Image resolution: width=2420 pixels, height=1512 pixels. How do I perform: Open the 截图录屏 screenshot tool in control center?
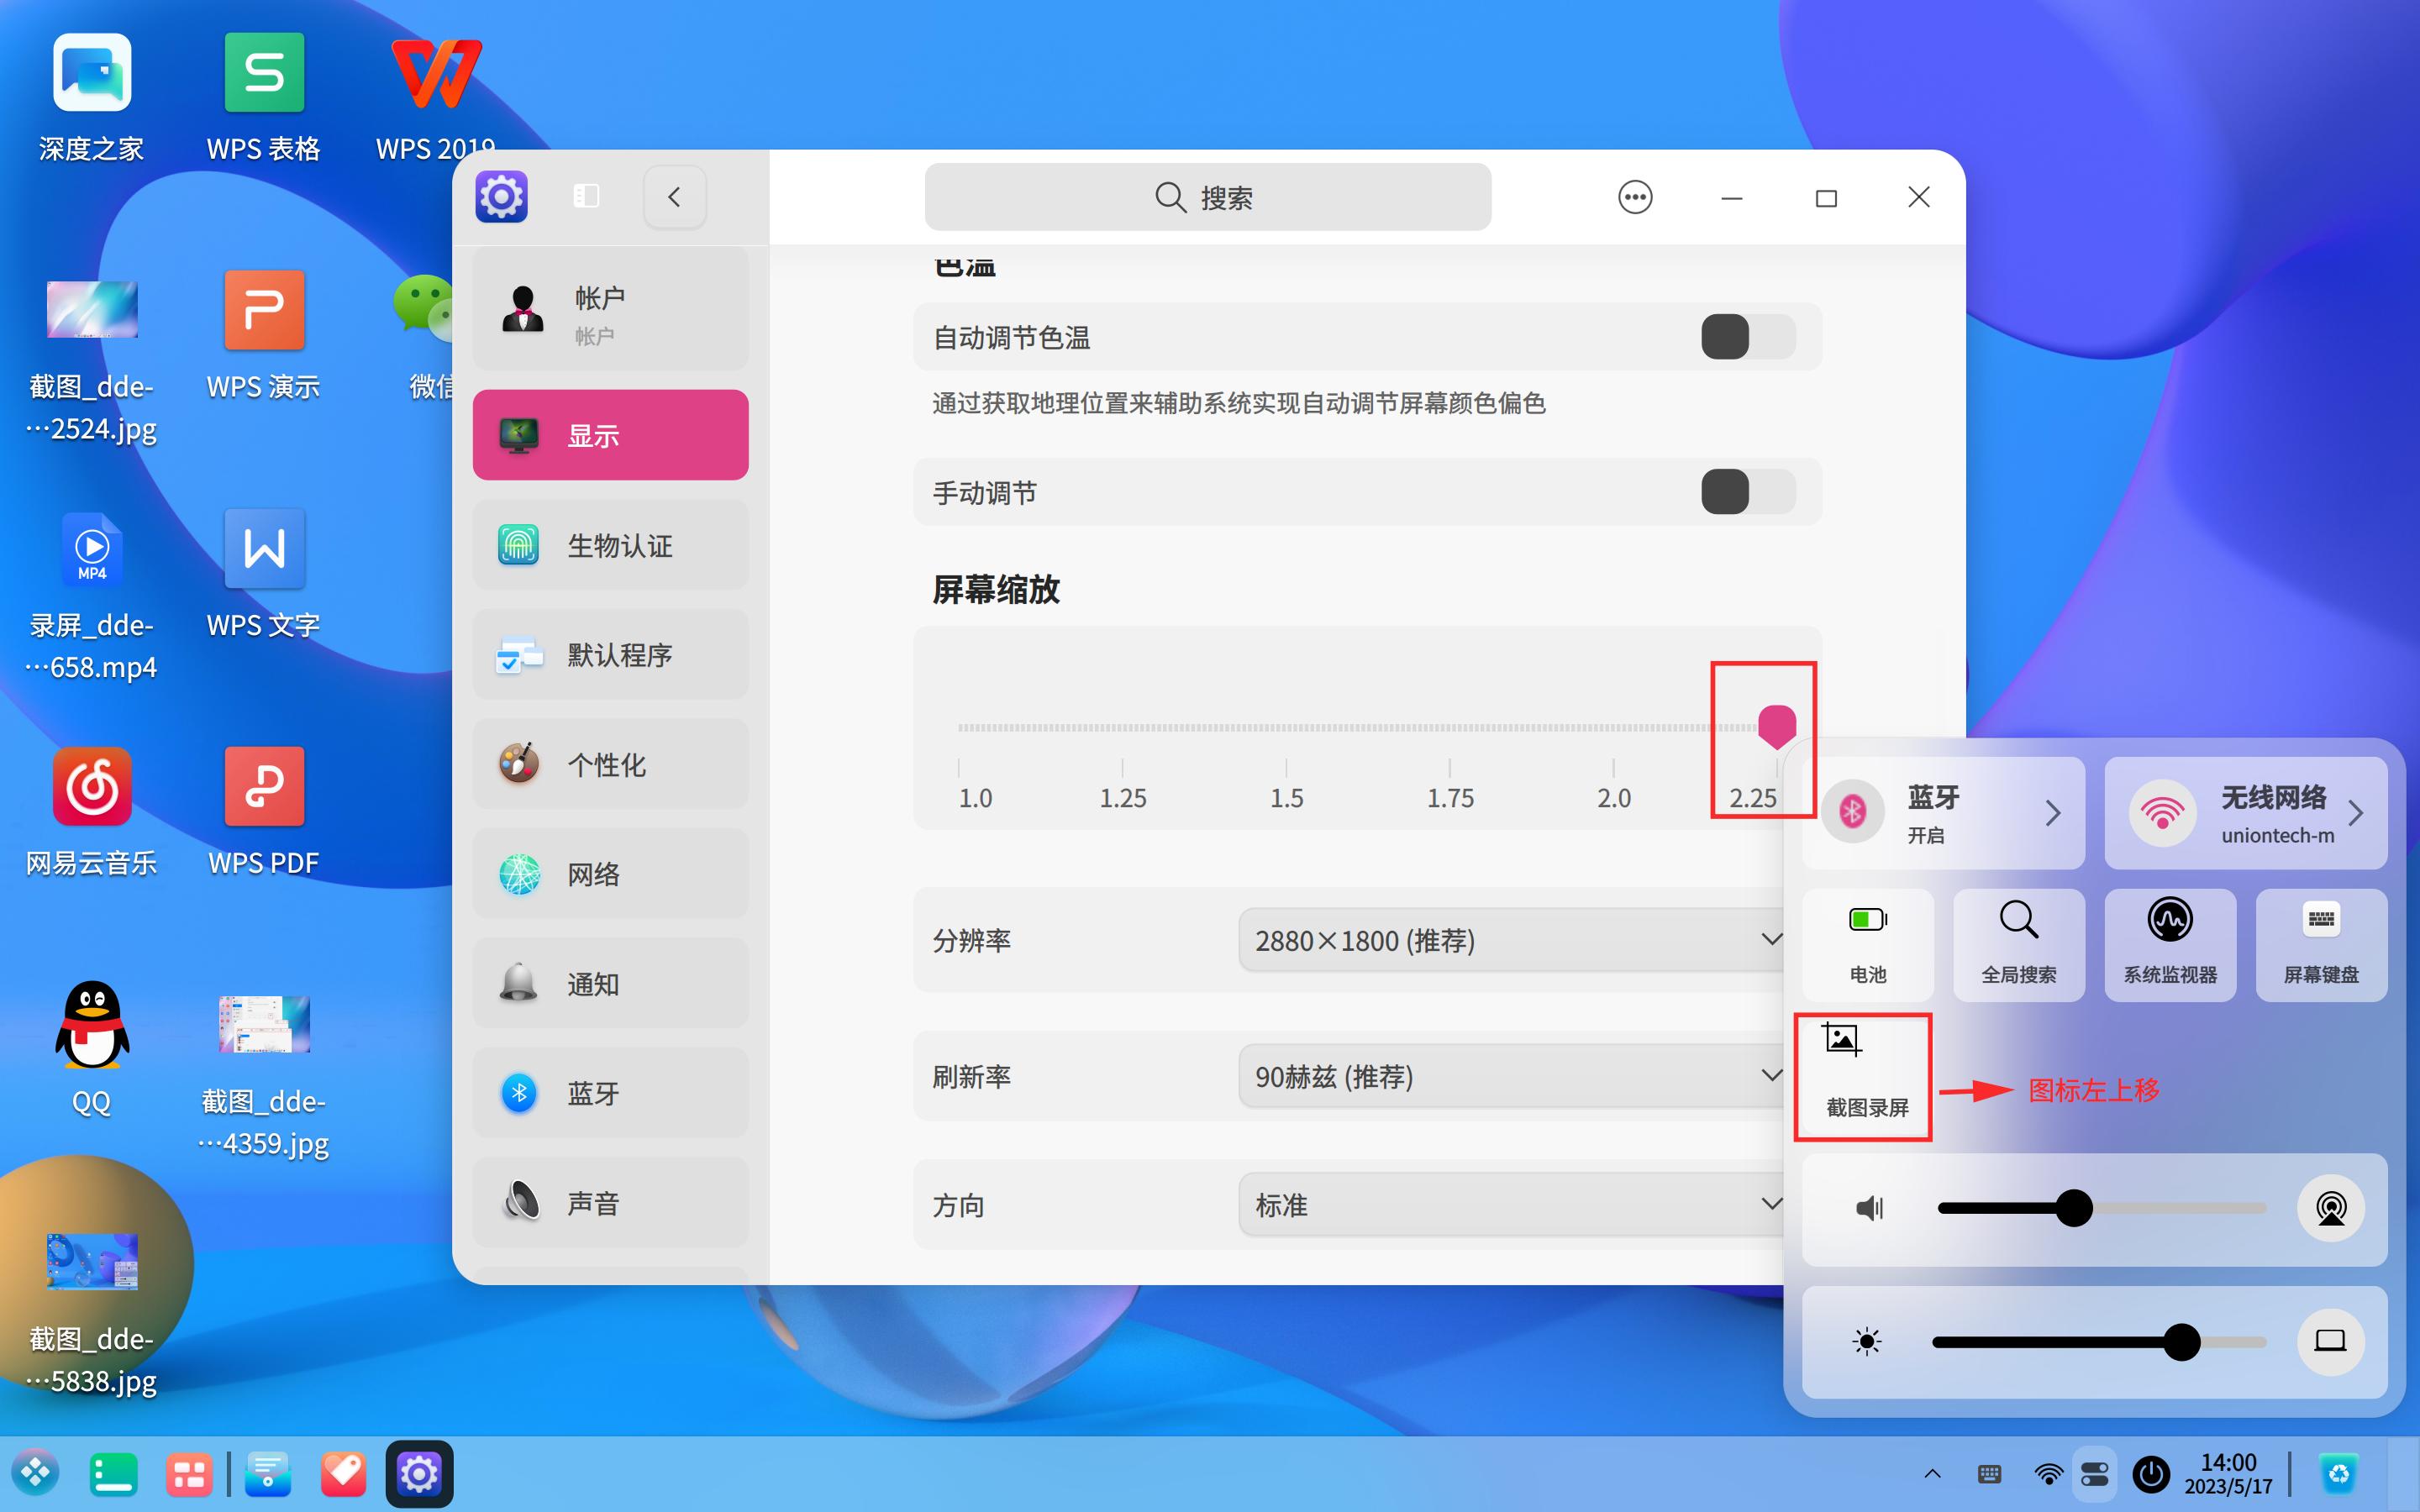click(1863, 1075)
